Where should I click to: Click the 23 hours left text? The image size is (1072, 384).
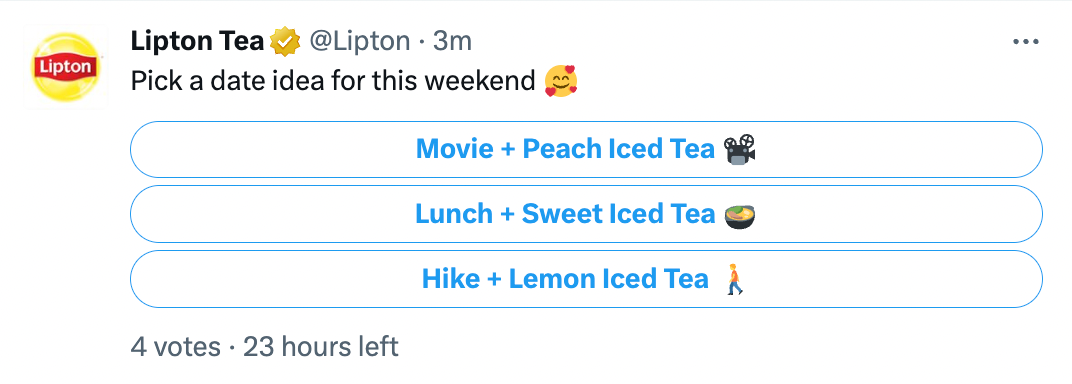(x=321, y=347)
